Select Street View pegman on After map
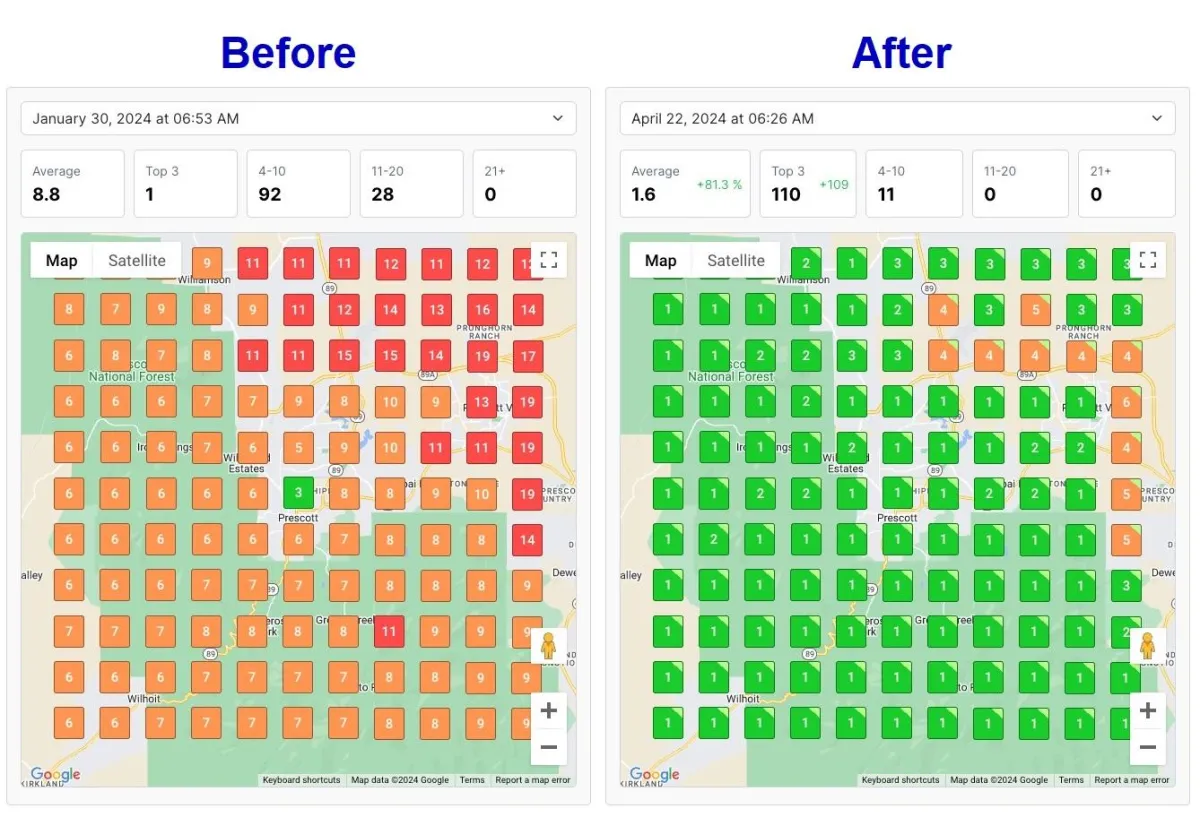The width and height of the screenshot is (1200, 817). (1148, 647)
